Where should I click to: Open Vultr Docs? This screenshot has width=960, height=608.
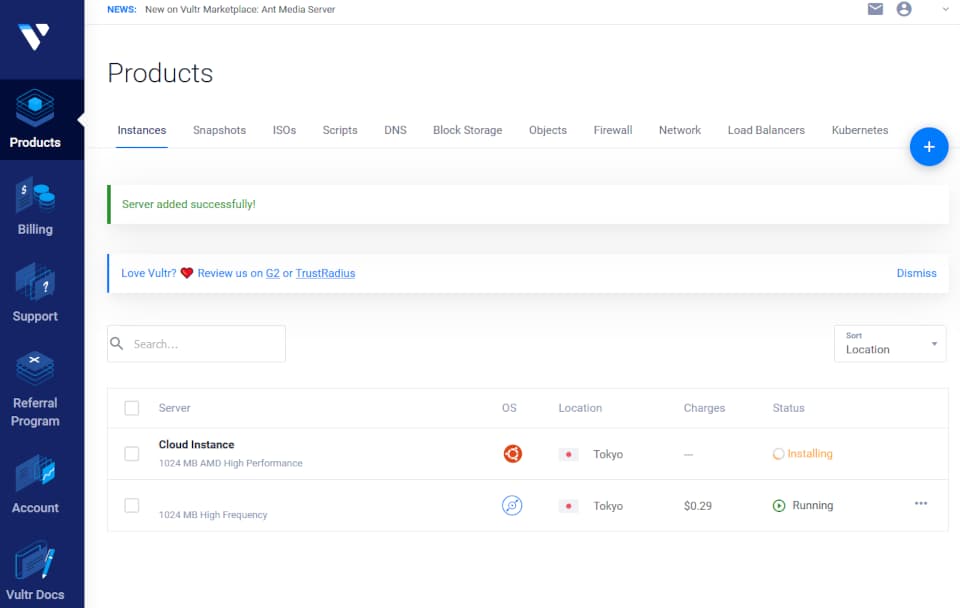tap(35, 571)
